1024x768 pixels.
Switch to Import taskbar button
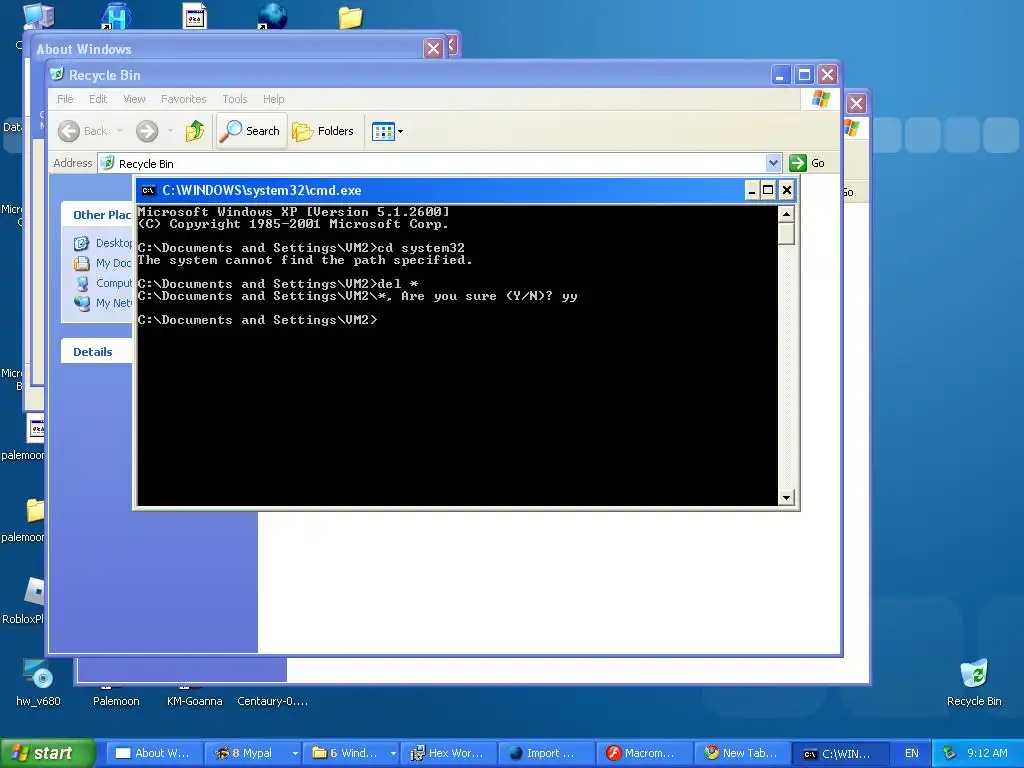click(x=546, y=753)
